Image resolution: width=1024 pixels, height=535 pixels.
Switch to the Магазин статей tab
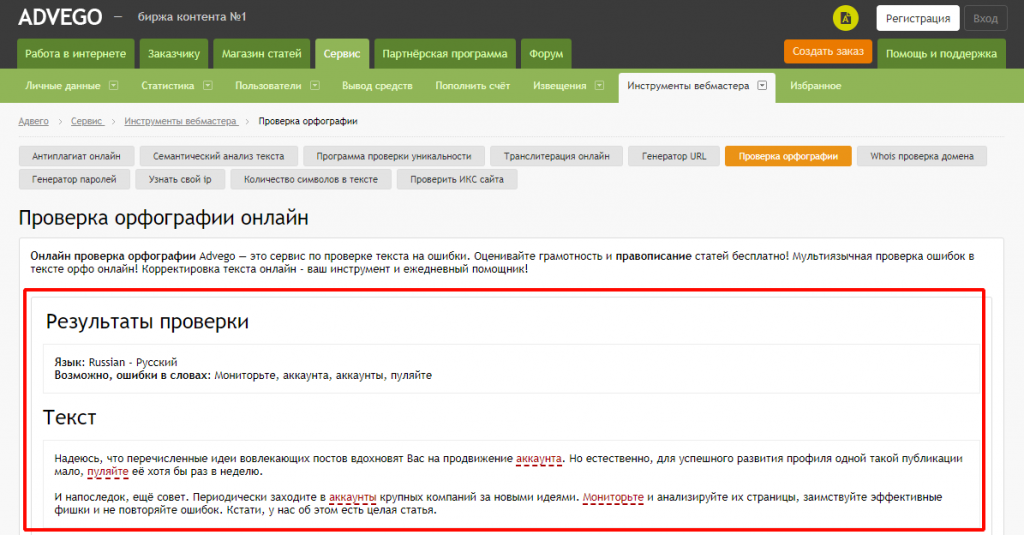(x=261, y=53)
